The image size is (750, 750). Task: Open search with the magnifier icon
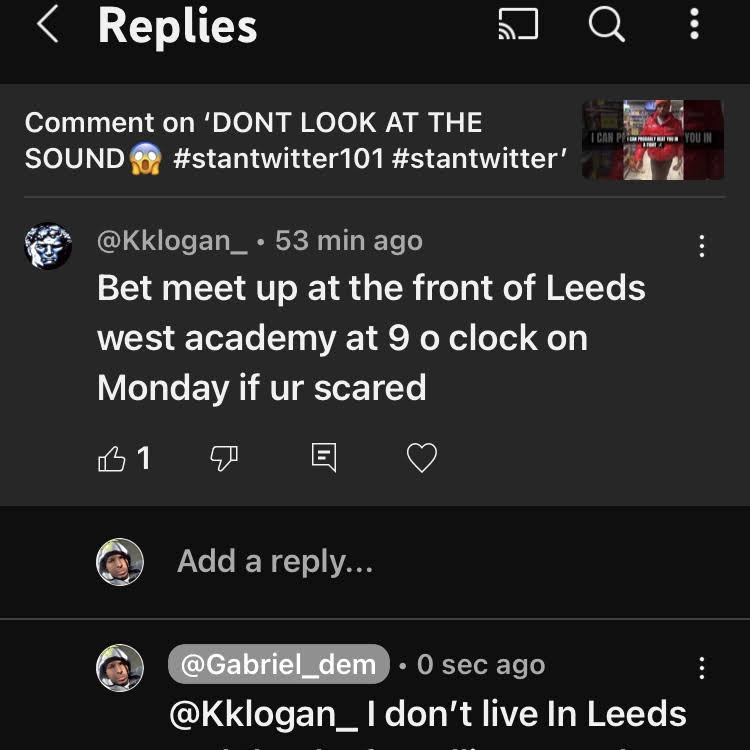pos(606,25)
